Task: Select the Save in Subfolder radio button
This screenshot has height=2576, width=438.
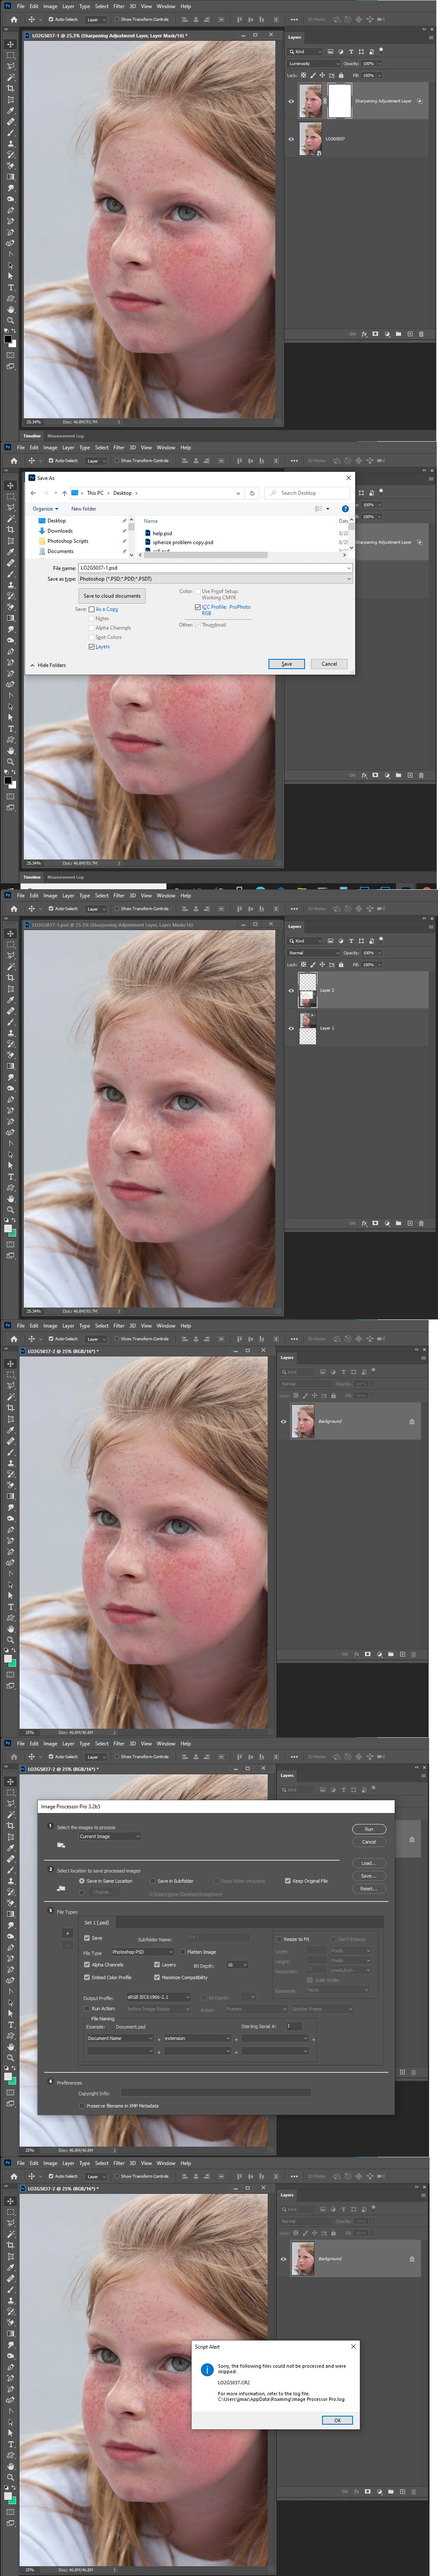Action: coord(152,1881)
